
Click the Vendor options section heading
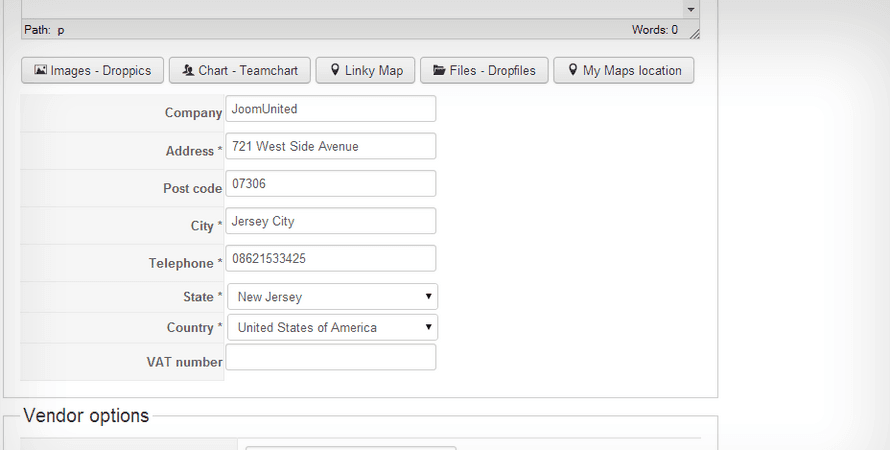(x=86, y=416)
